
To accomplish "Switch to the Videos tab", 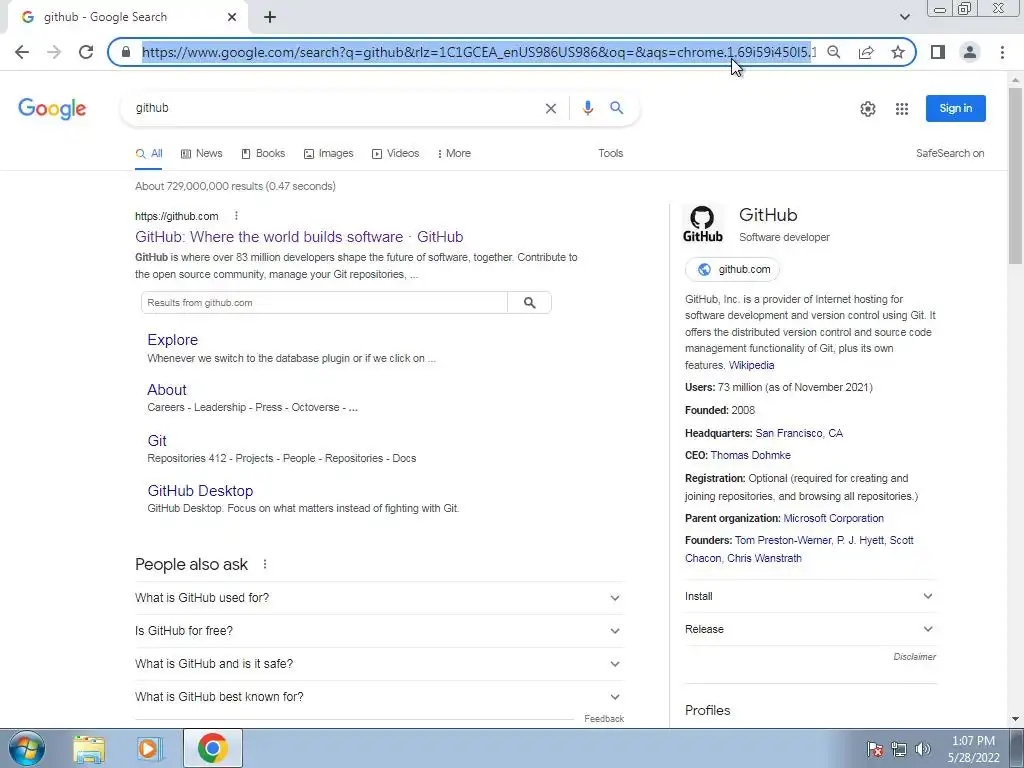I will (x=395, y=153).
